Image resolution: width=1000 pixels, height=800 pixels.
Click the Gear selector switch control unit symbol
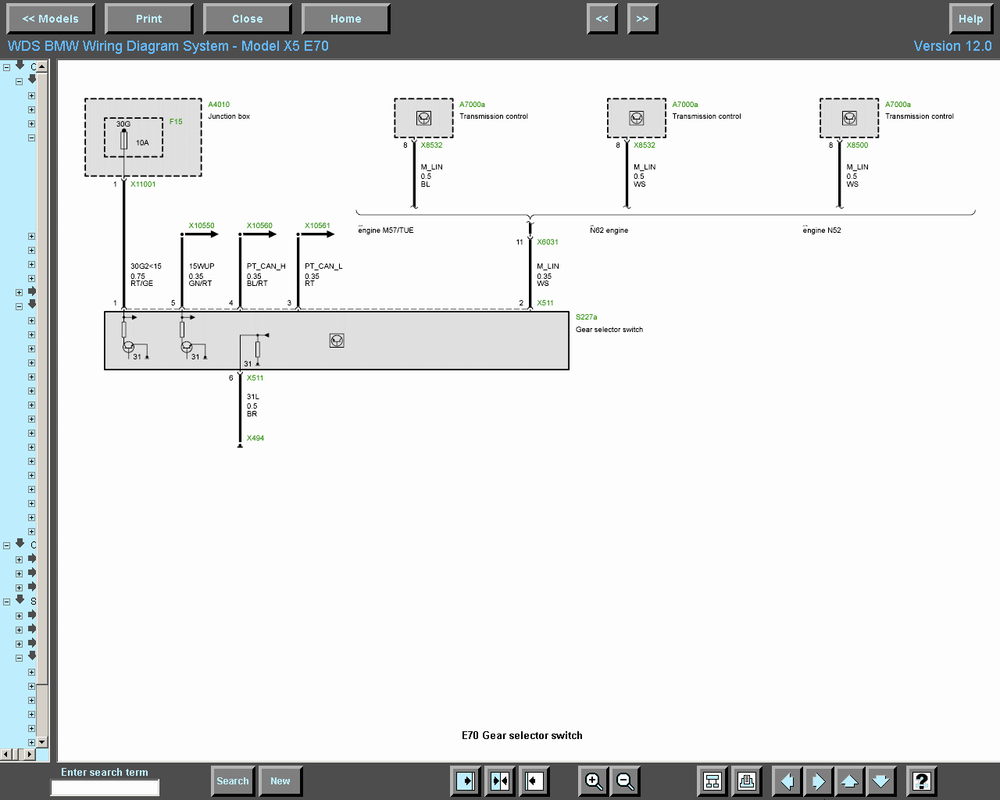coord(337,341)
